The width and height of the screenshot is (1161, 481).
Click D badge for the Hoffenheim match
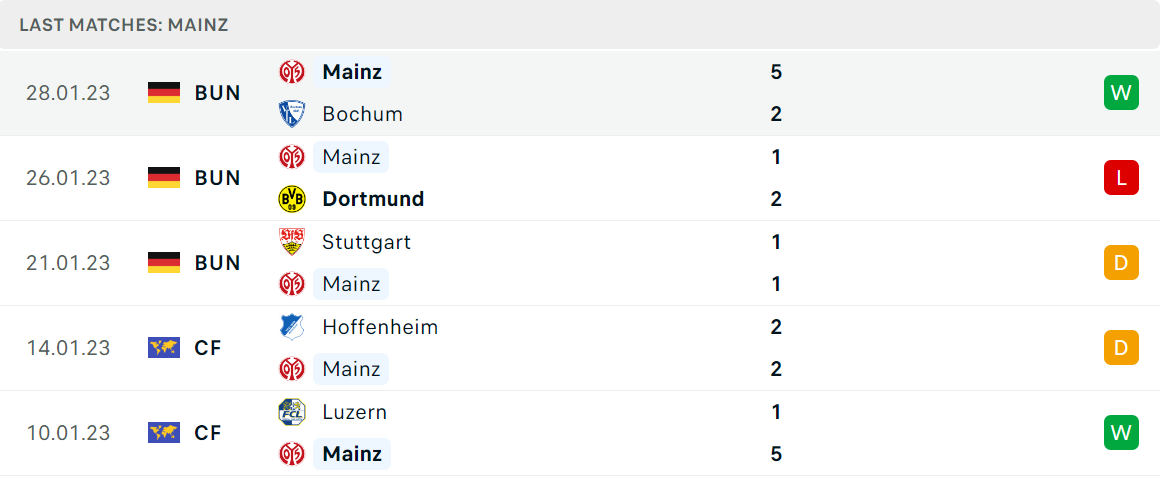point(1121,348)
